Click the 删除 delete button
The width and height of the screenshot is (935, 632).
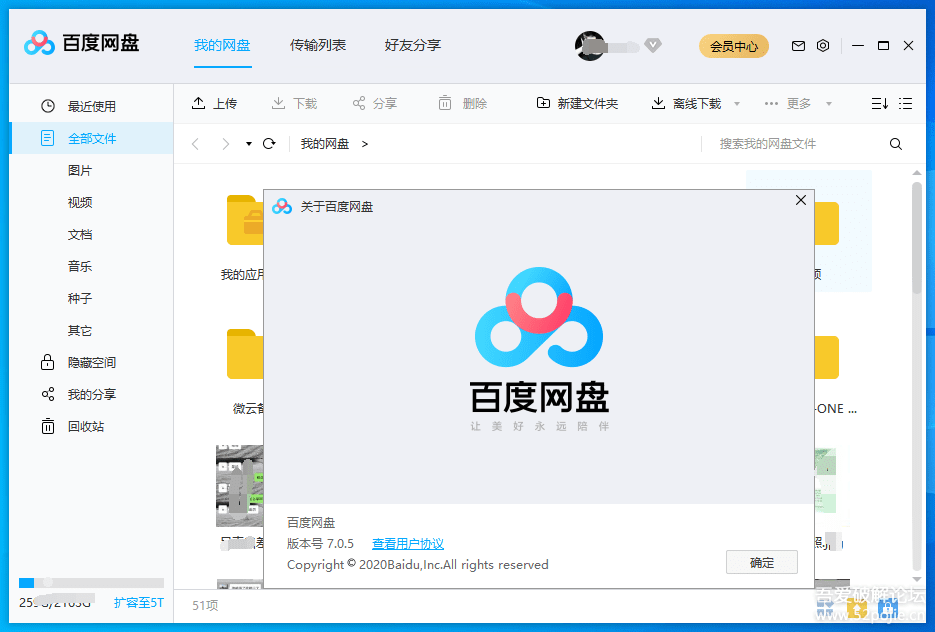click(463, 104)
